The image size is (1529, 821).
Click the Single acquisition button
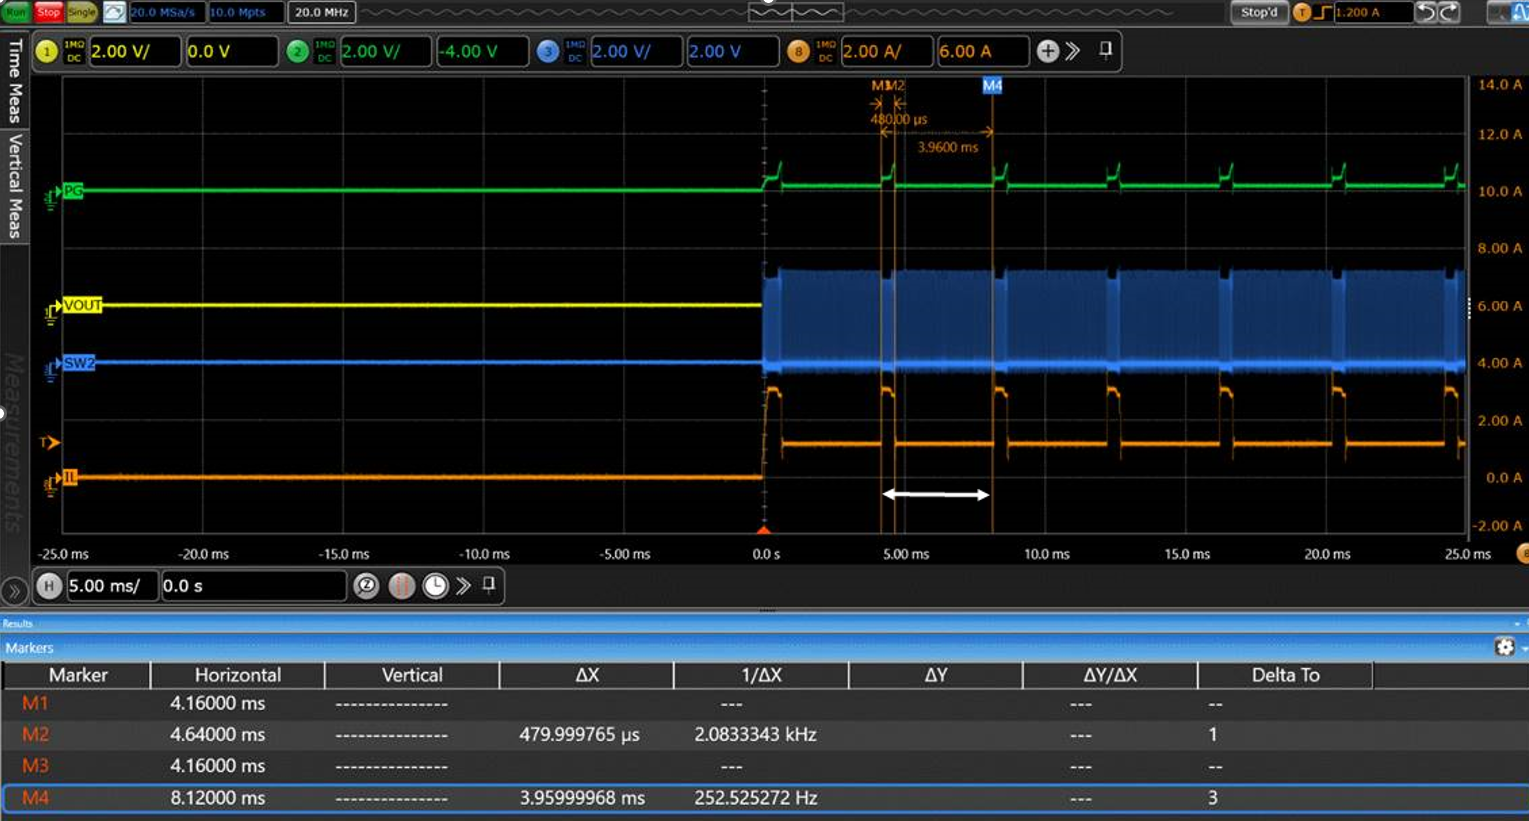pyautogui.click(x=82, y=12)
